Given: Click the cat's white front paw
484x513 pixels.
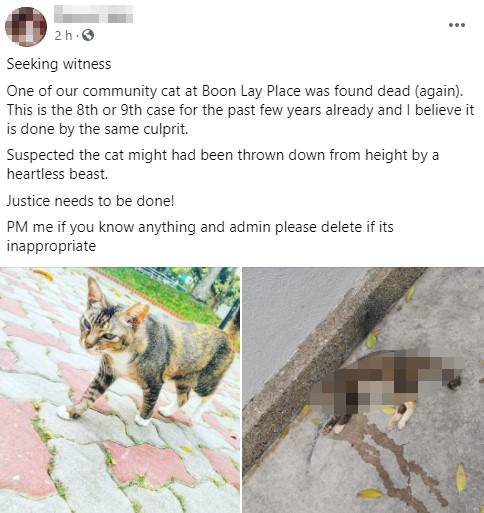Looking at the screenshot, I should pos(63,413).
